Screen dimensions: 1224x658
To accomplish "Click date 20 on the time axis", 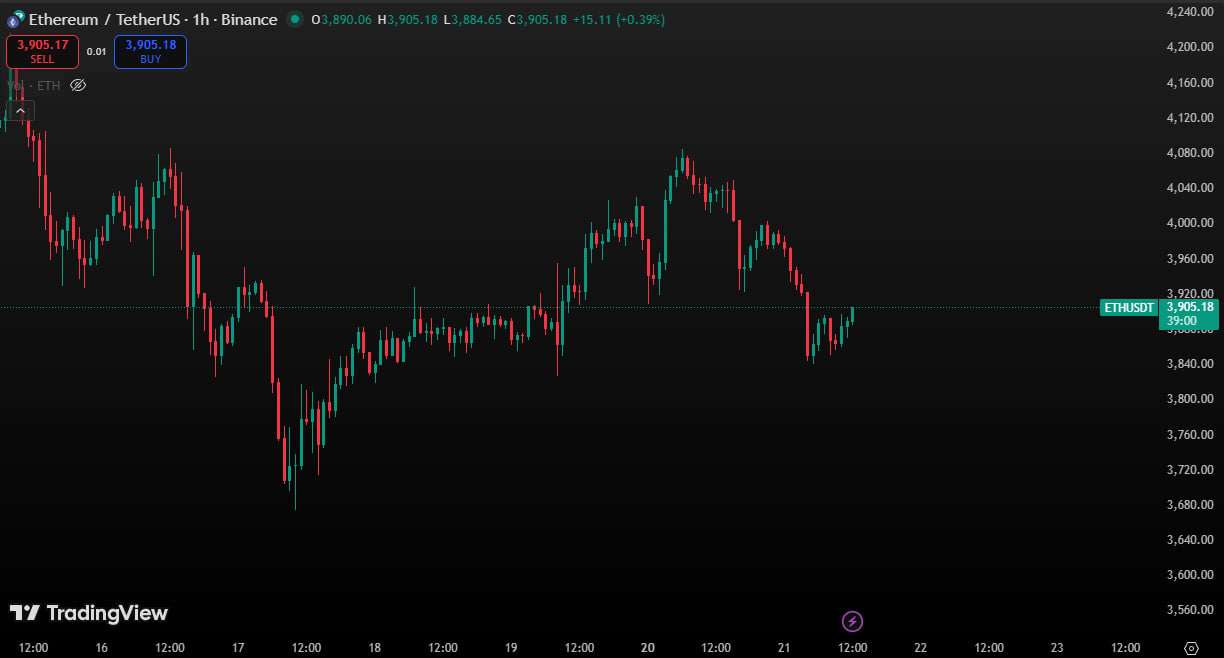I will point(648,647).
